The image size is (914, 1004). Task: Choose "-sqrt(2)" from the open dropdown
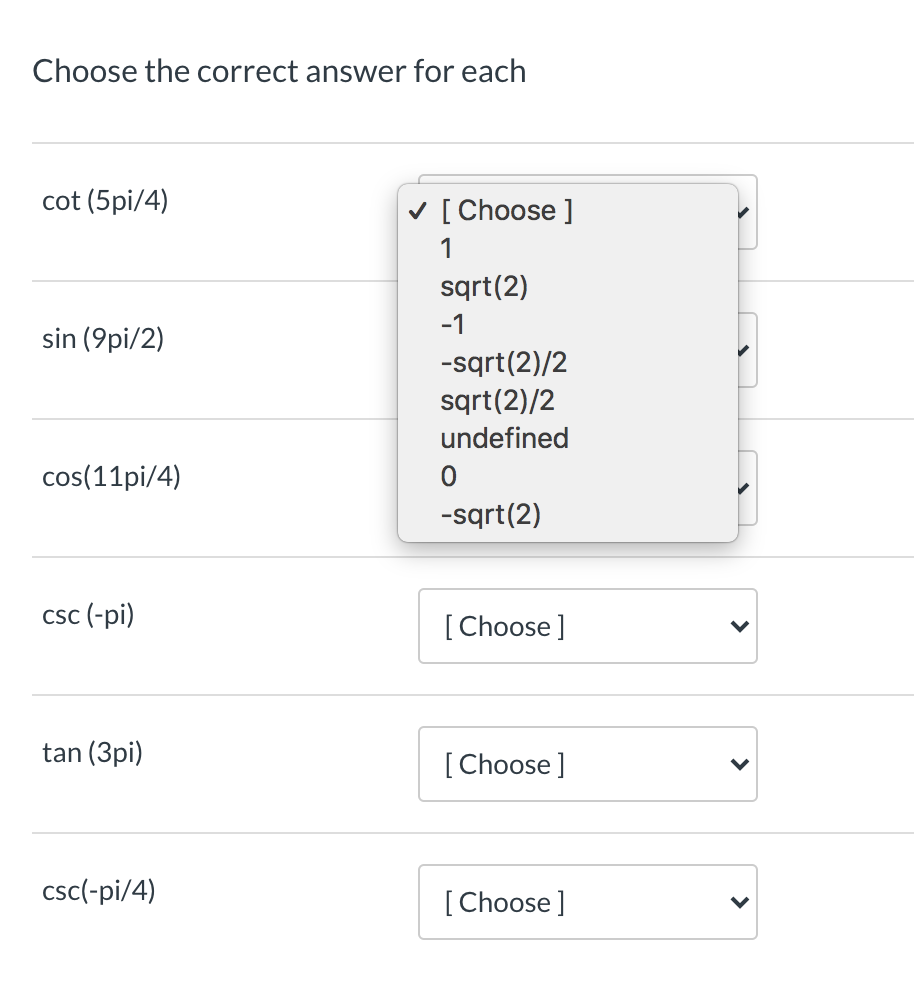point(491,514)
